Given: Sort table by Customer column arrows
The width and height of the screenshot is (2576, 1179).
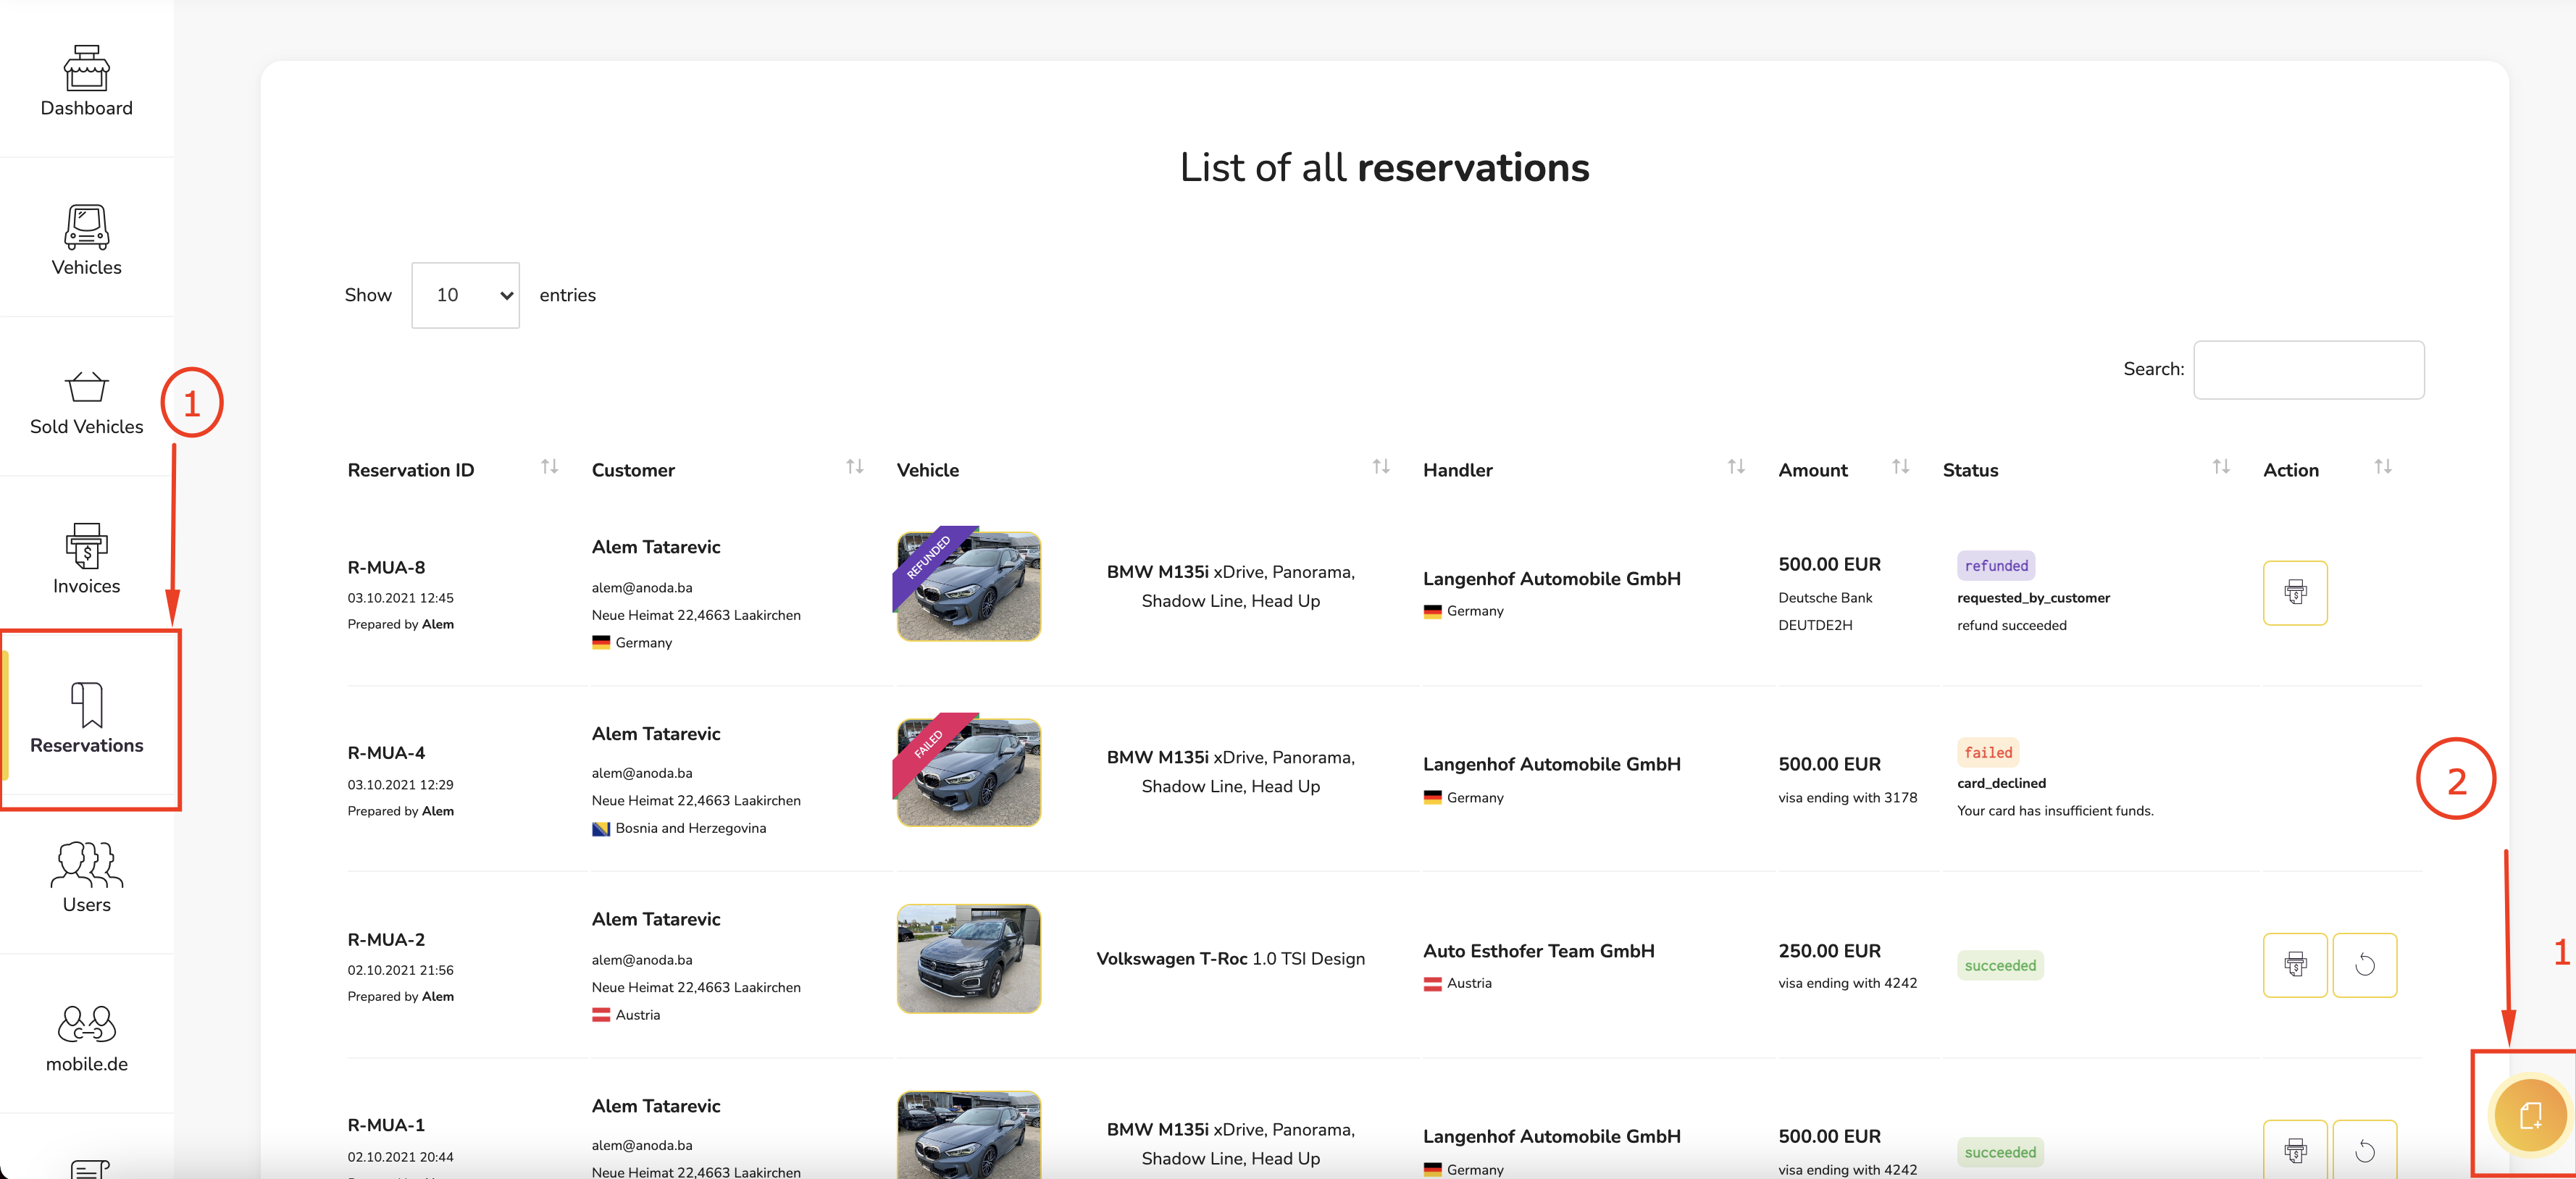Looking at the screenshot, I should [x=854, y=467].
